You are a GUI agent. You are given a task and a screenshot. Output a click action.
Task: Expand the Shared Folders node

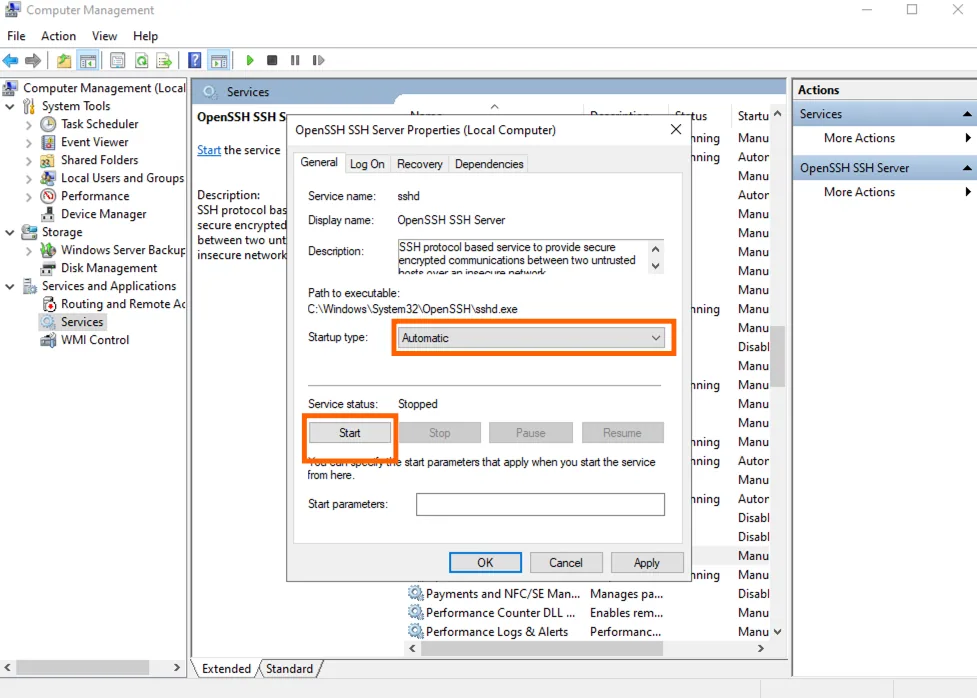point(29,161)
